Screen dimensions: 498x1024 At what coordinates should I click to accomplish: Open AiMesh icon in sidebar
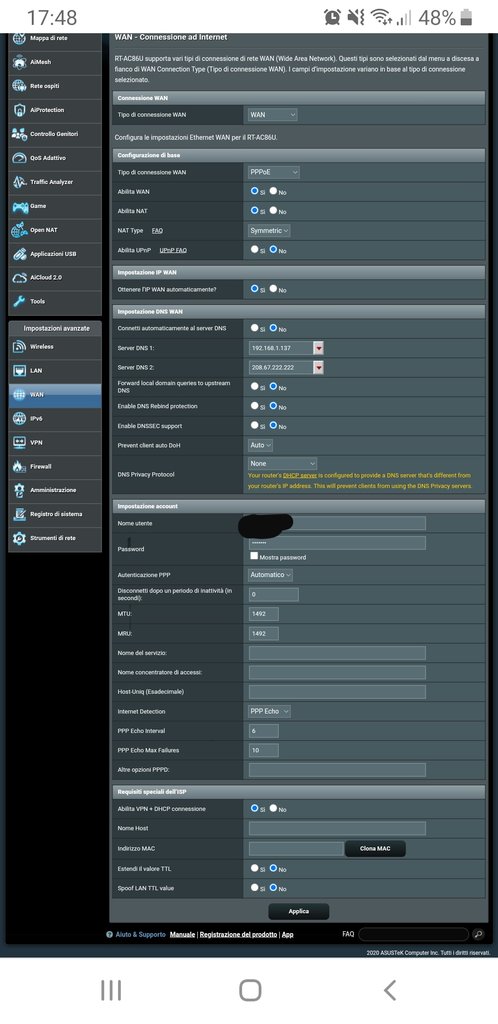[19, 62]
